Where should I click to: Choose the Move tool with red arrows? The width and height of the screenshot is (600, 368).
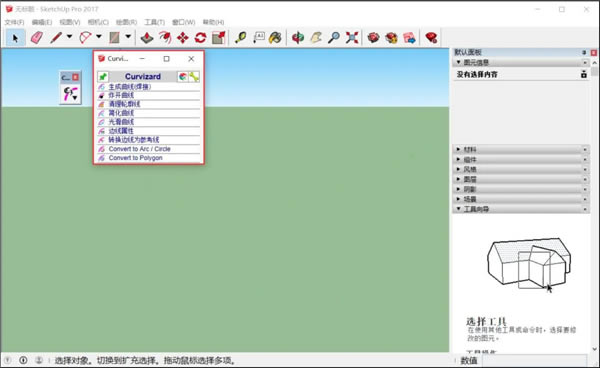(183, 37)
